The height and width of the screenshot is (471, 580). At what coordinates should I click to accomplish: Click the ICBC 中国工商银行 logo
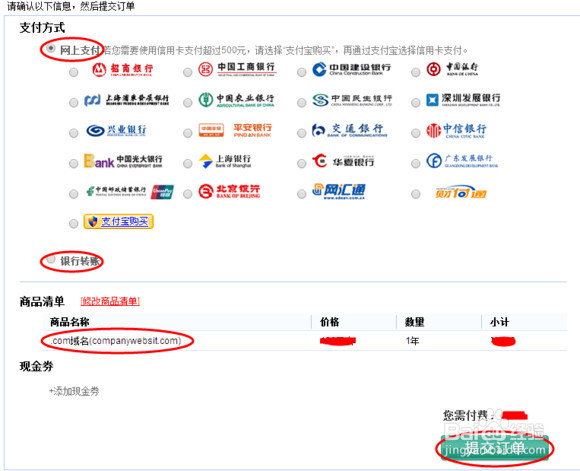[237, 69]
